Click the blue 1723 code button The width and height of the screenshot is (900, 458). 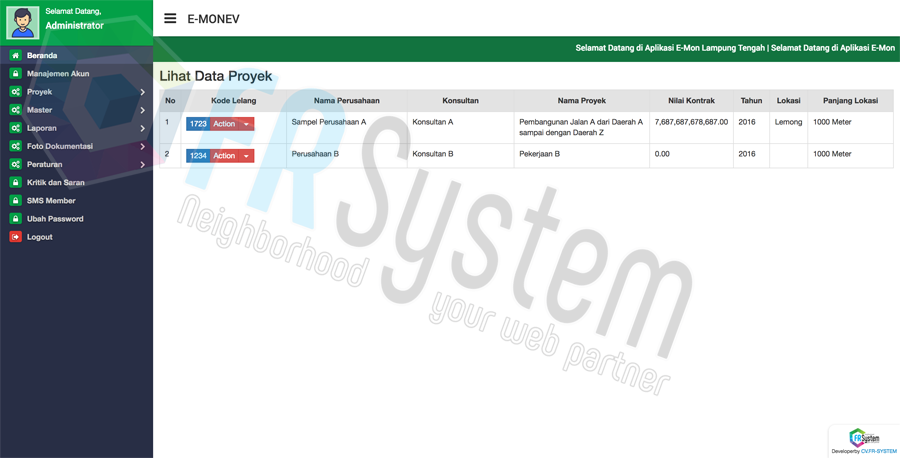tap(198, 124)
